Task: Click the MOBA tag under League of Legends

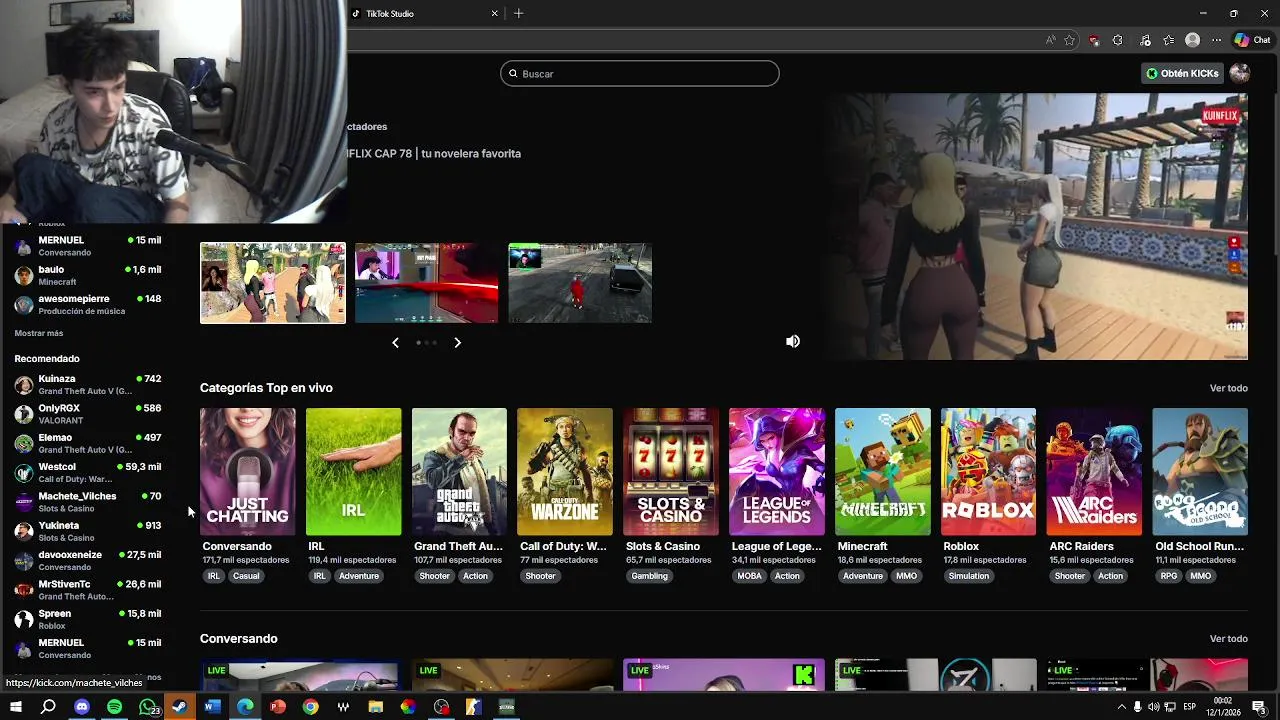Action: (749, 576)
